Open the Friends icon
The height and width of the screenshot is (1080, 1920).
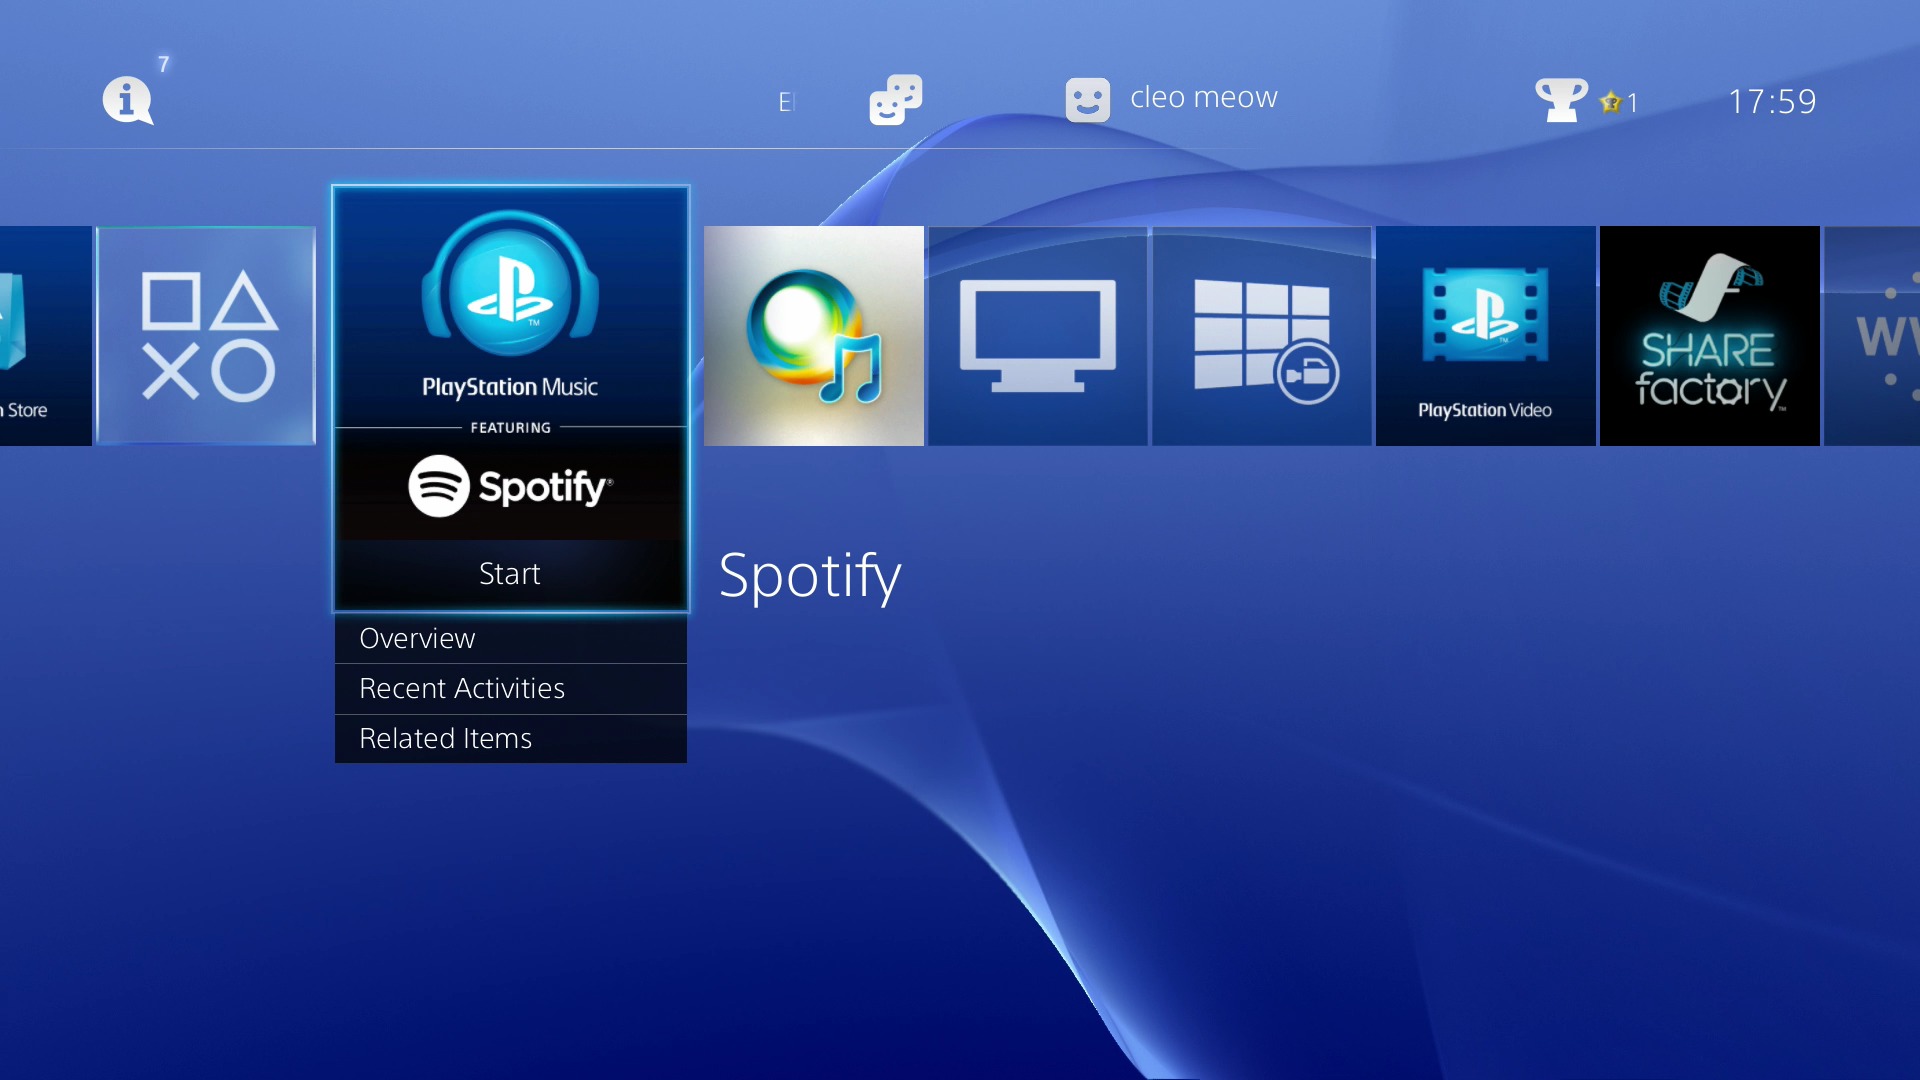pyautogui.click(x=1088, y=99)
